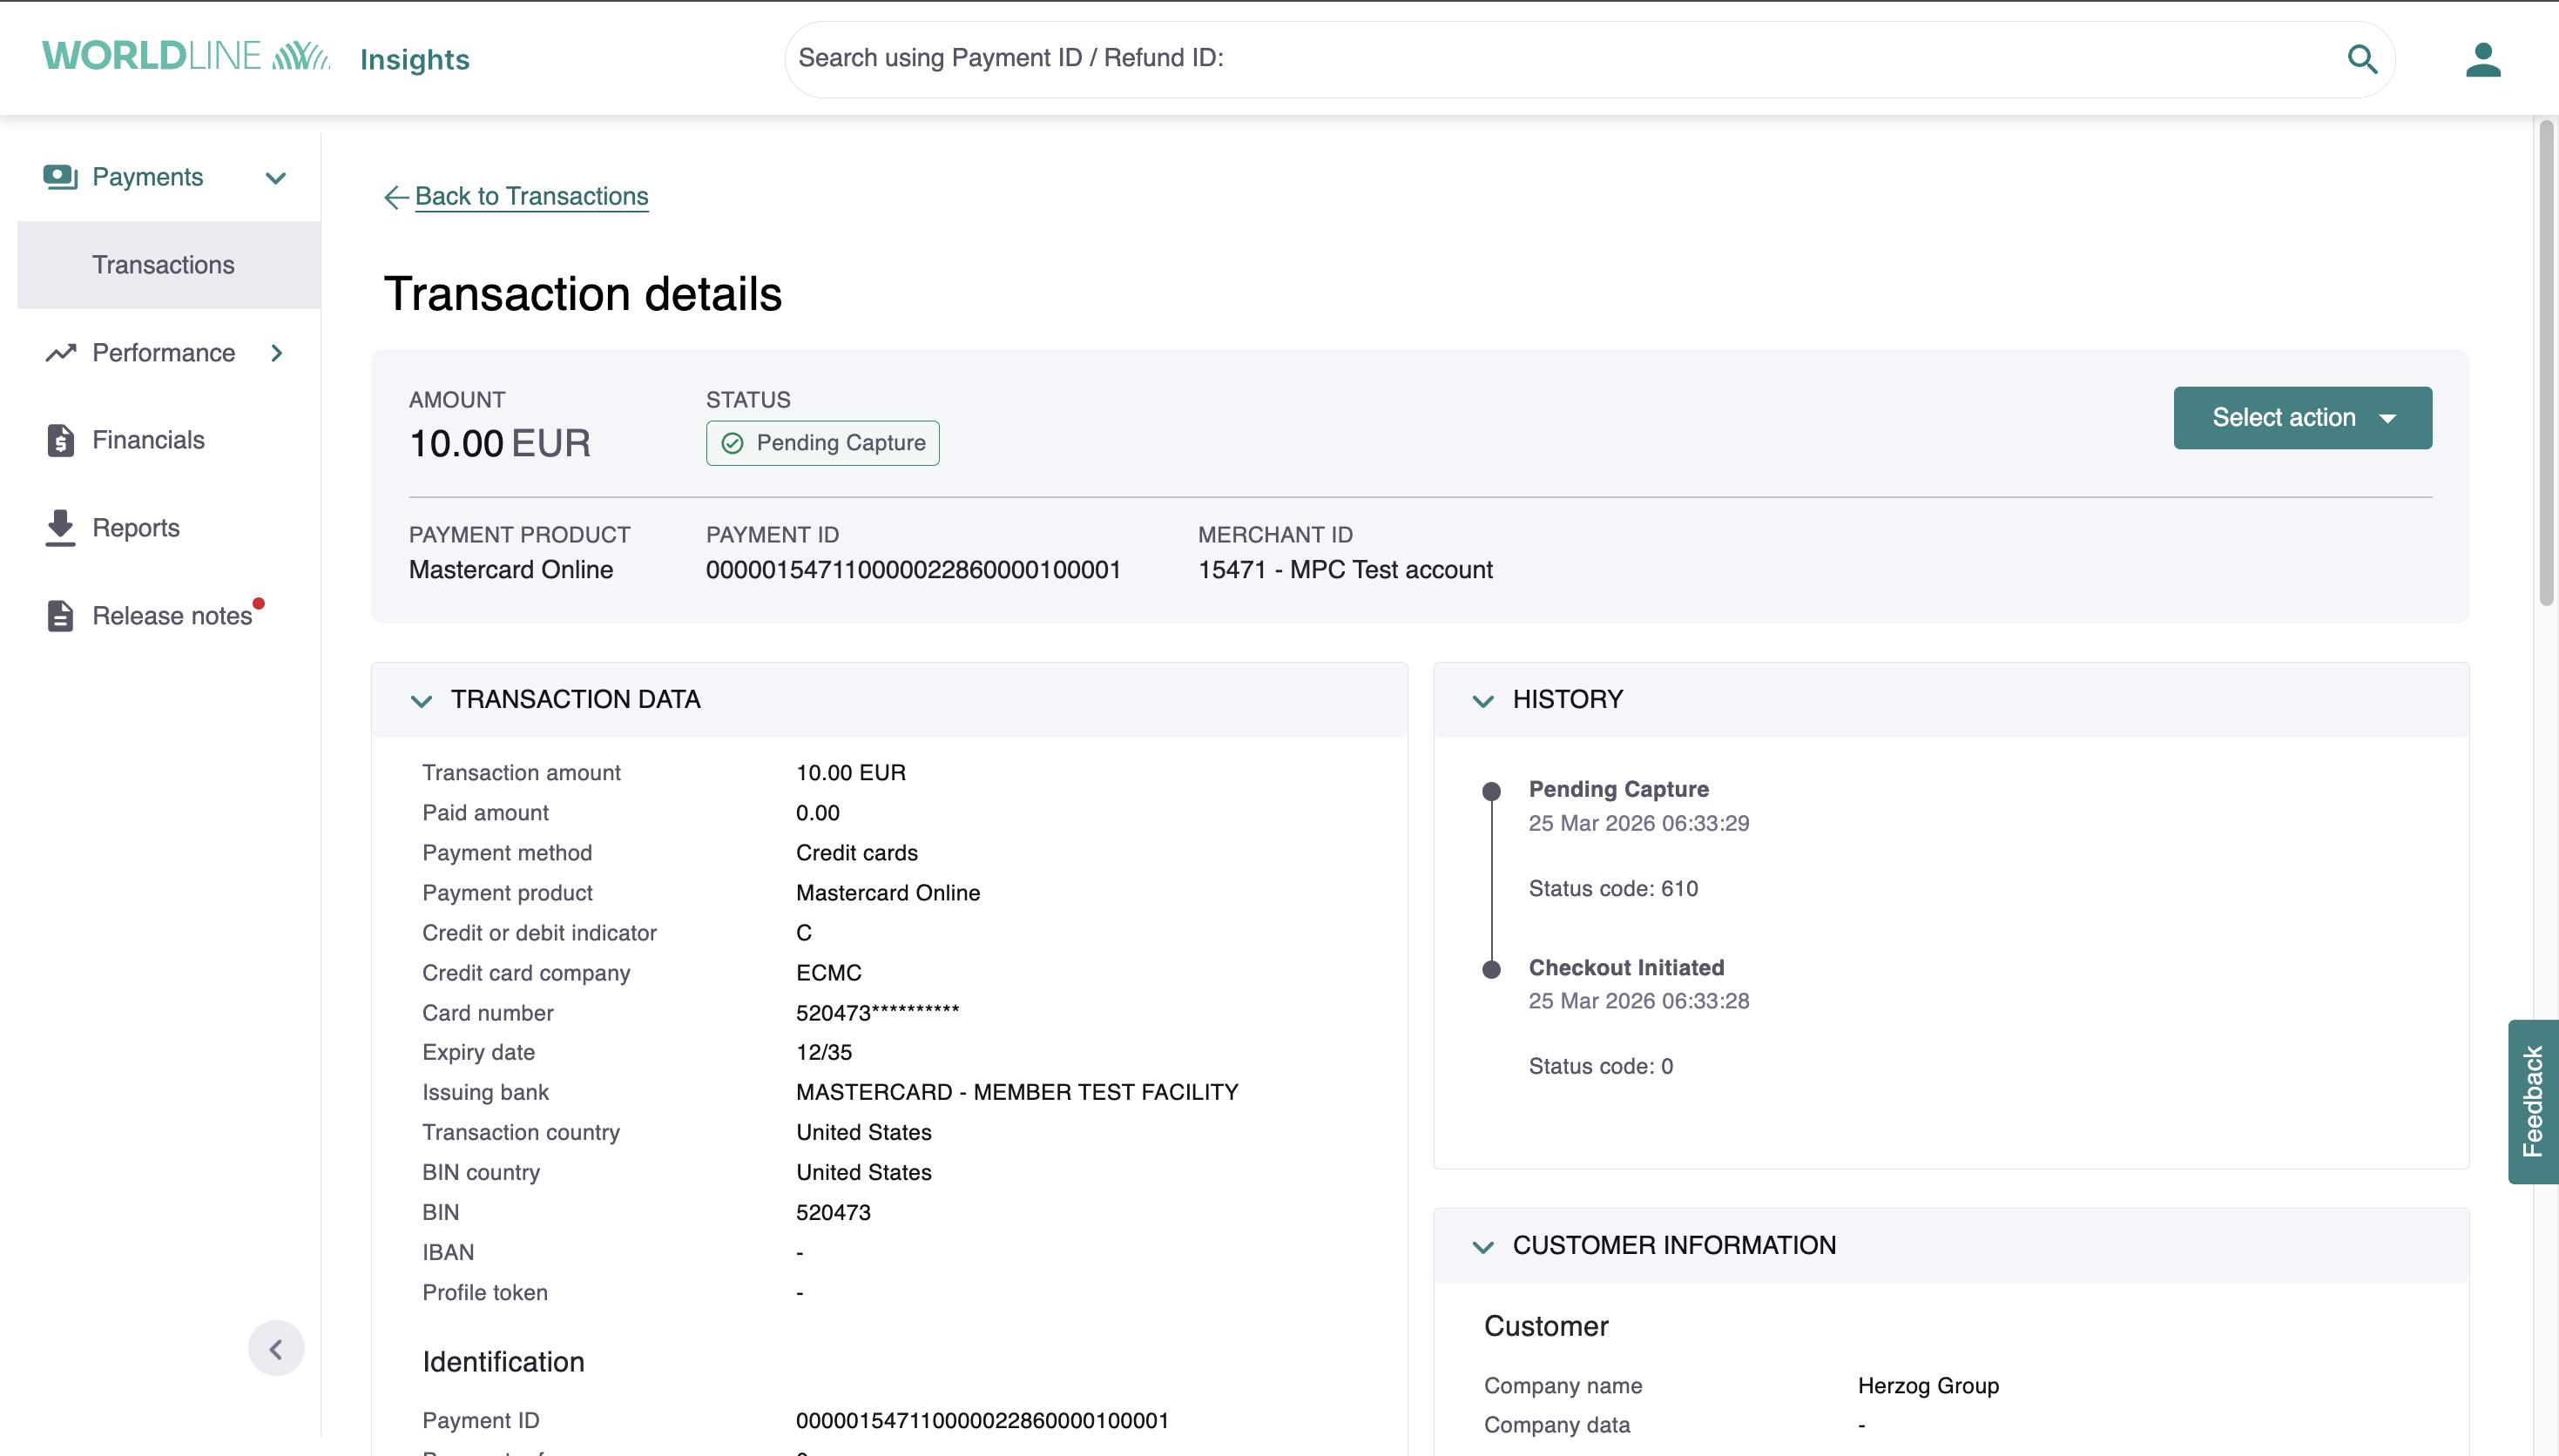
Task: Click the Pending Capture status badge
Action: pos(822,443)
